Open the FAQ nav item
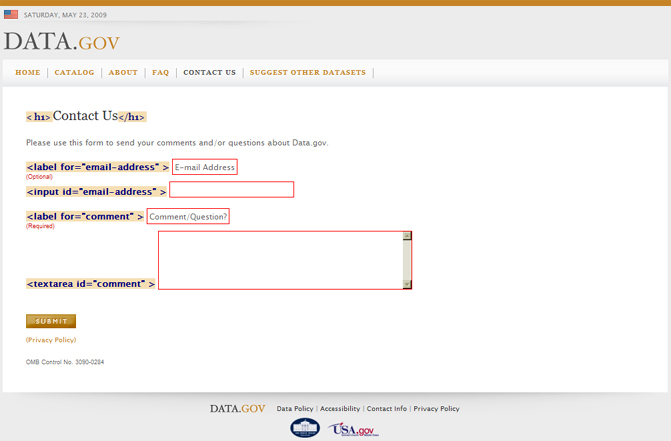This screenshot has width=671, height=441. point(160,72)
